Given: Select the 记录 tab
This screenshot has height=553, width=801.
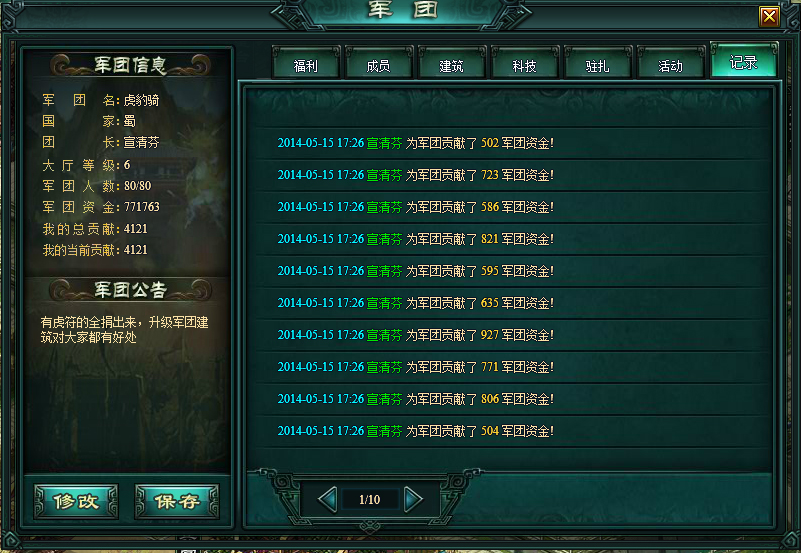Looking at the screenshot, I should point(744,62).
